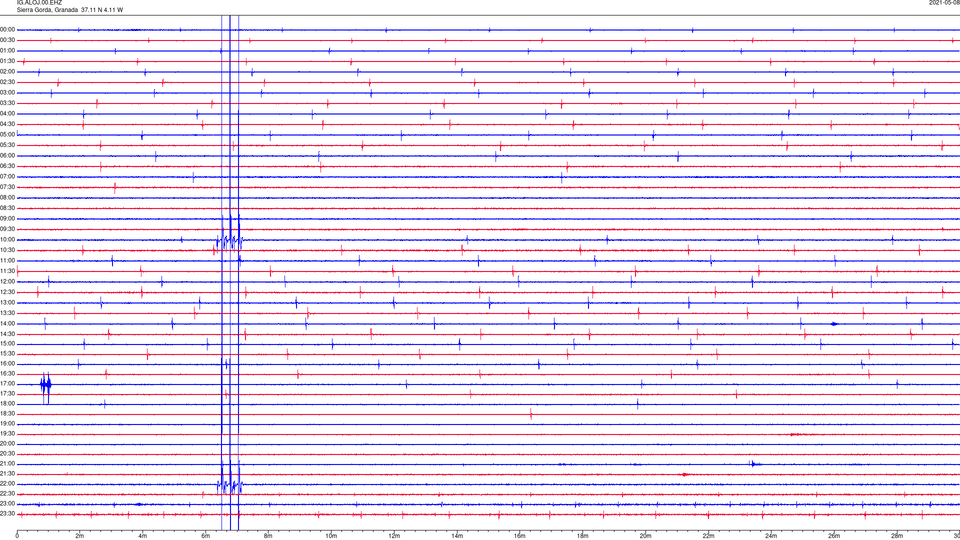The height and width of the screenshot is (540, 960).
Task: Pick the 22m axis tick label
Action: 708,536
